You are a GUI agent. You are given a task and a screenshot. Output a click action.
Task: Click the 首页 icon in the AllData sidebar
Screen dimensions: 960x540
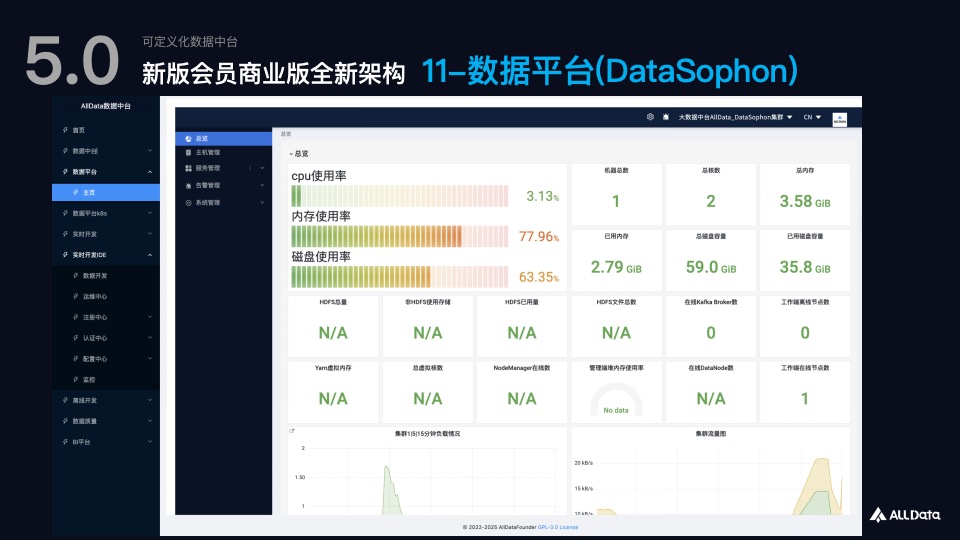pos(66,130)
